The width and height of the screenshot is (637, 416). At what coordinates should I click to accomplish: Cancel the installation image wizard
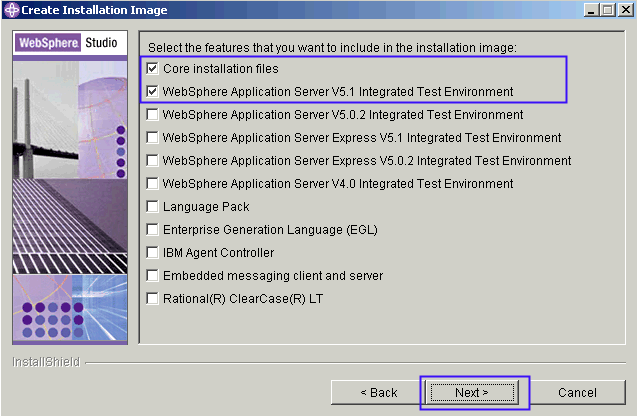point(577,392)
